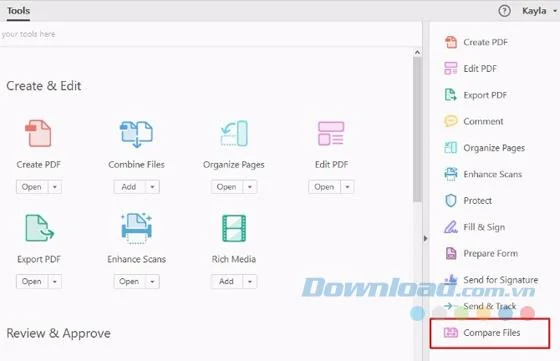
Task: Open the Help question mark icon
Action: pyautogui.click(x=504, y=11)
